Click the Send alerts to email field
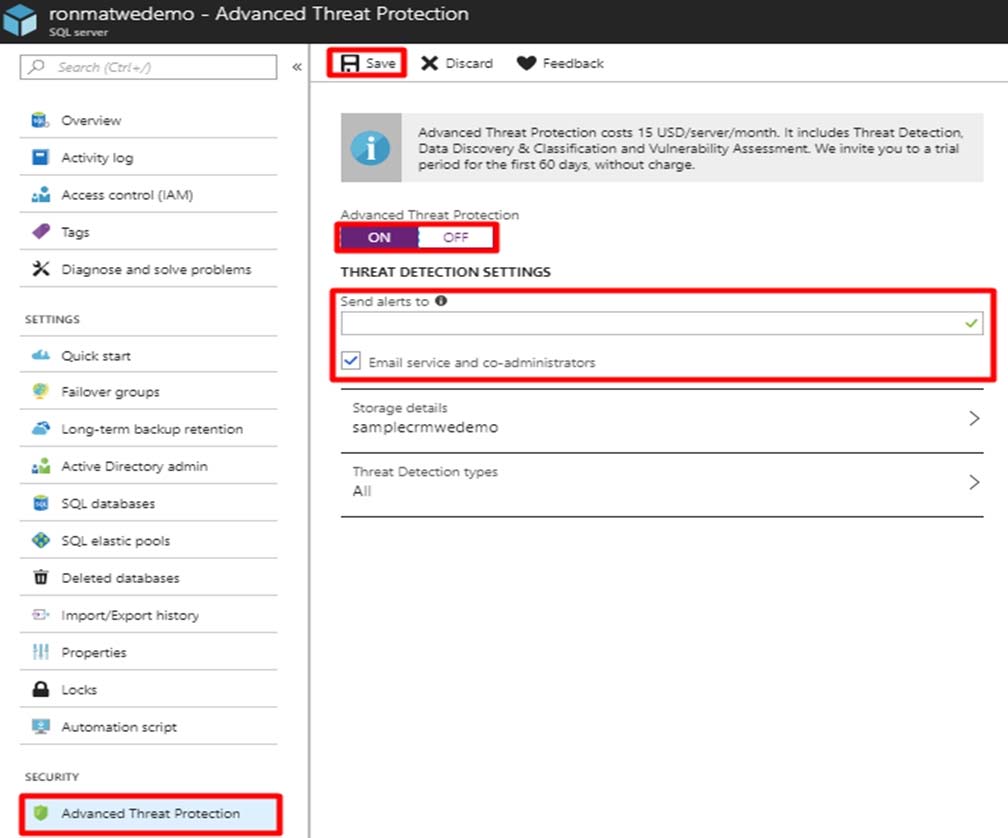 pos(662,323)
